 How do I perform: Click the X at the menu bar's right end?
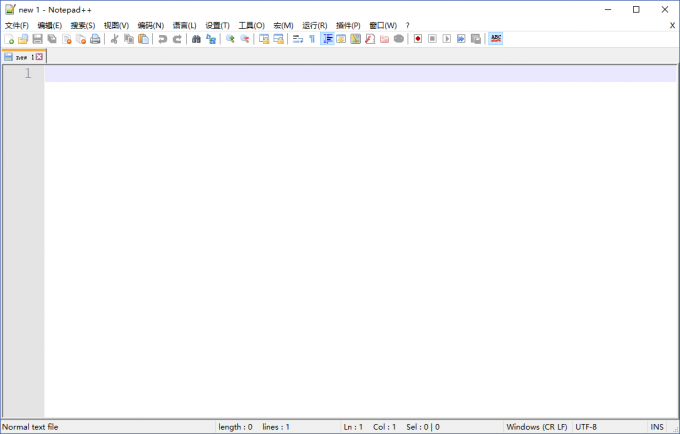coord(672,26)
